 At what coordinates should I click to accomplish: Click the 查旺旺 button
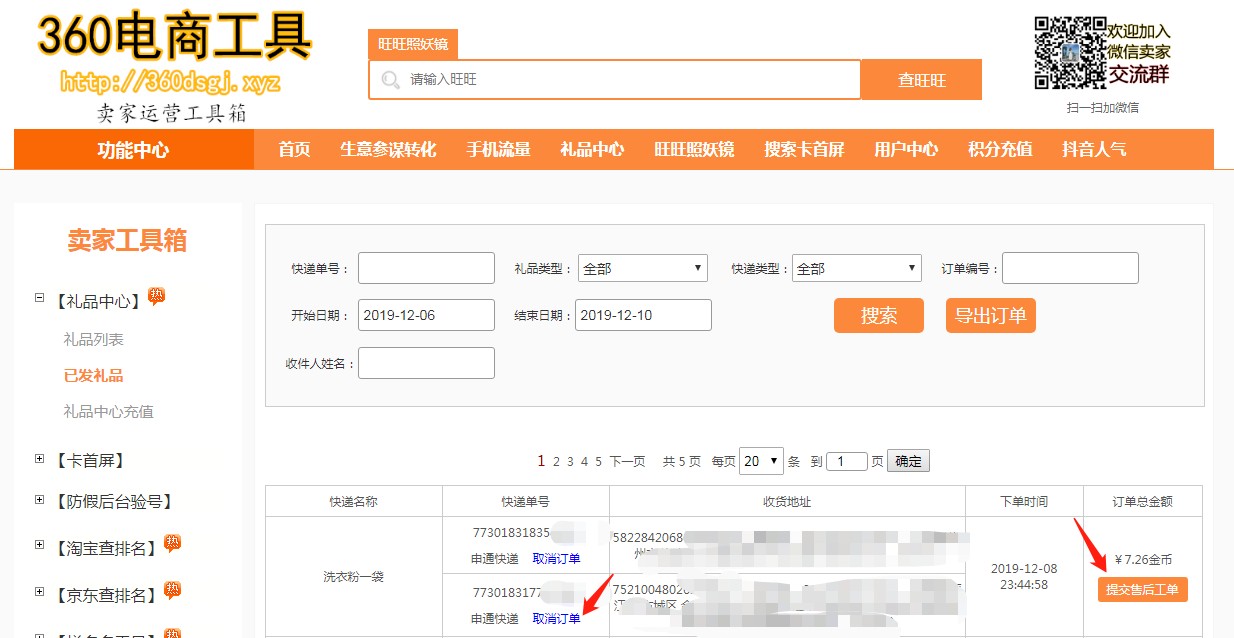(921, 80)
